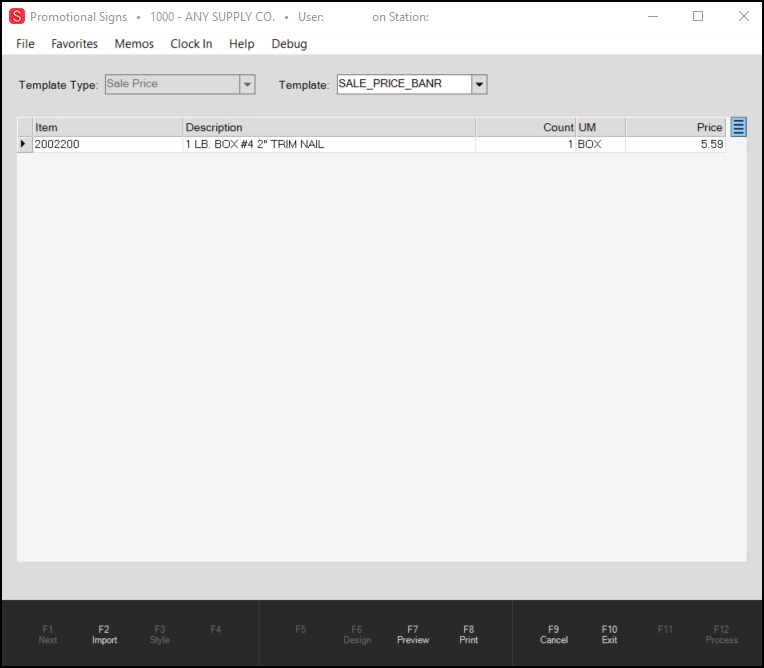764x668 pixels.
Task: Expand the Template Type dropdown arrow
Action: (247, 85)
